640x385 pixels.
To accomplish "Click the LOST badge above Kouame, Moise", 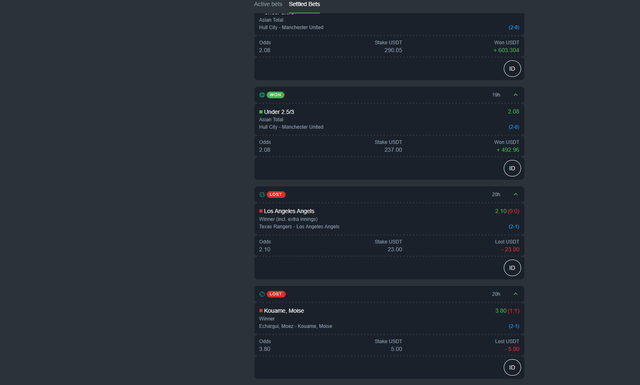I will tap(276, 294).
